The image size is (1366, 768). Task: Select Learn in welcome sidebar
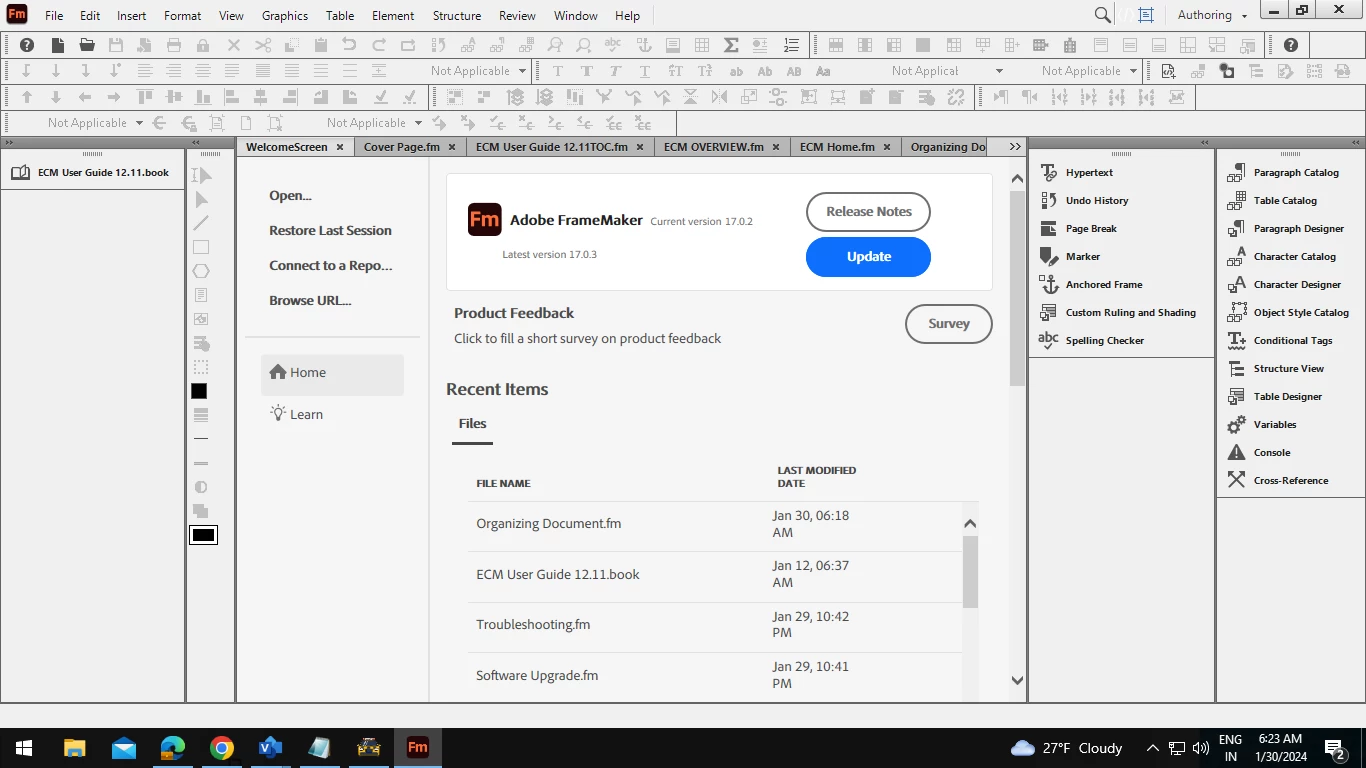[x=332, y=414]
